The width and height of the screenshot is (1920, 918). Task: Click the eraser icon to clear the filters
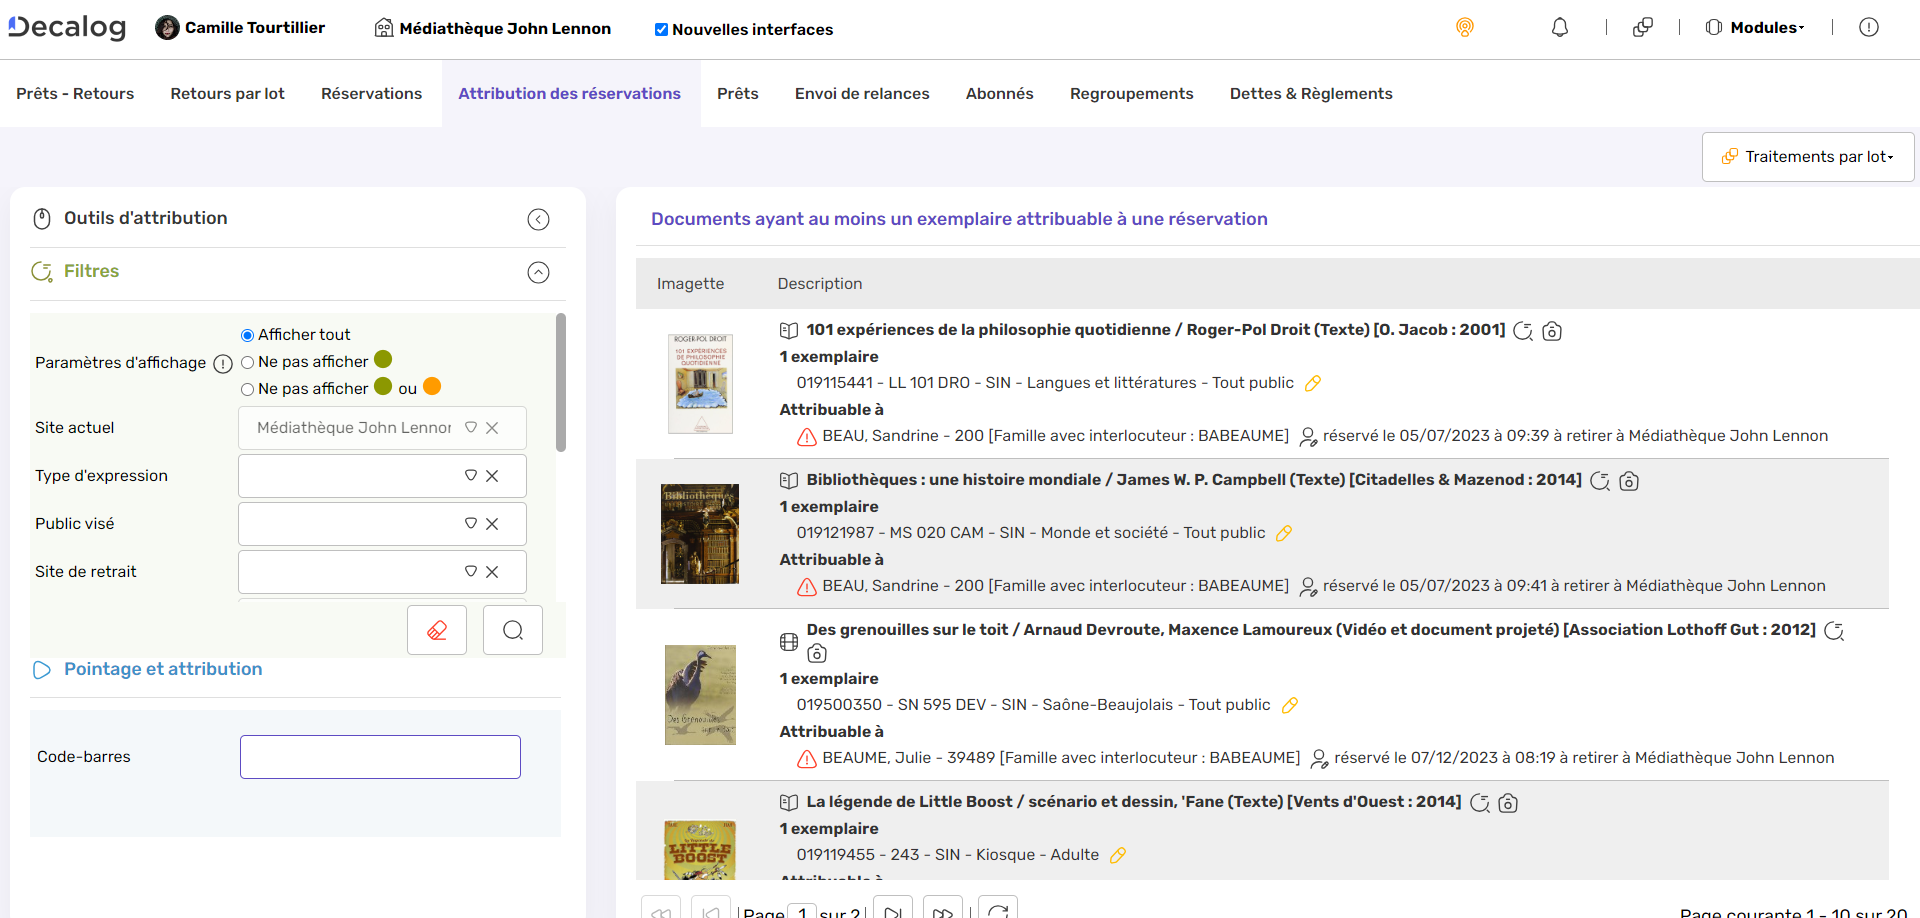436,630
